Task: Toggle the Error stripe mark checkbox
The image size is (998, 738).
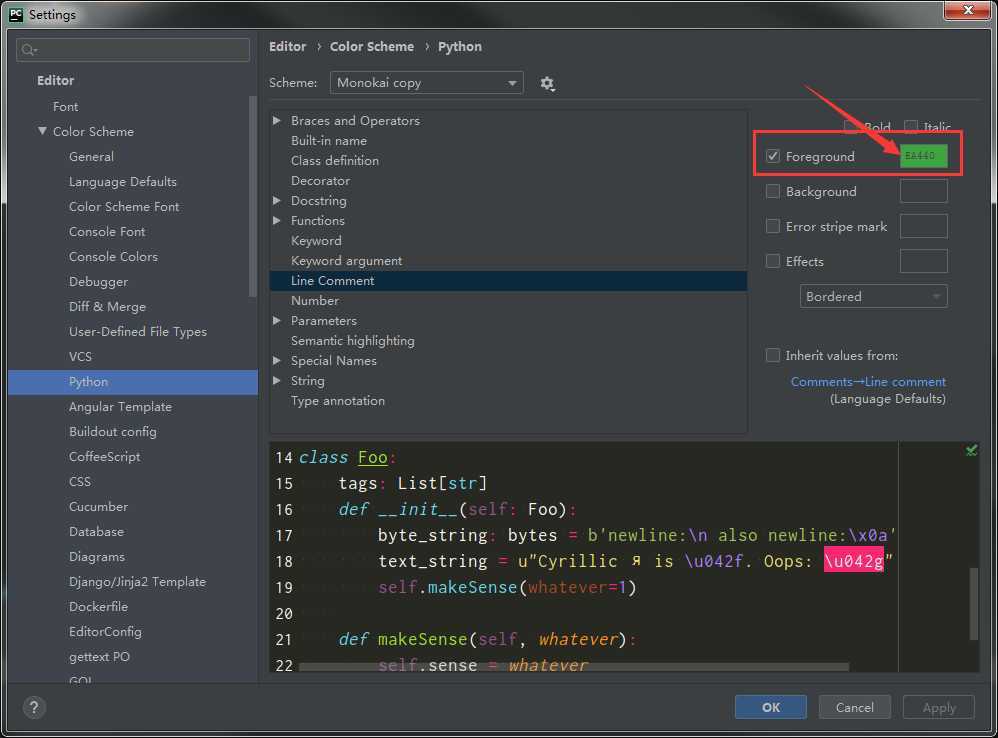Action: [773, 226]
